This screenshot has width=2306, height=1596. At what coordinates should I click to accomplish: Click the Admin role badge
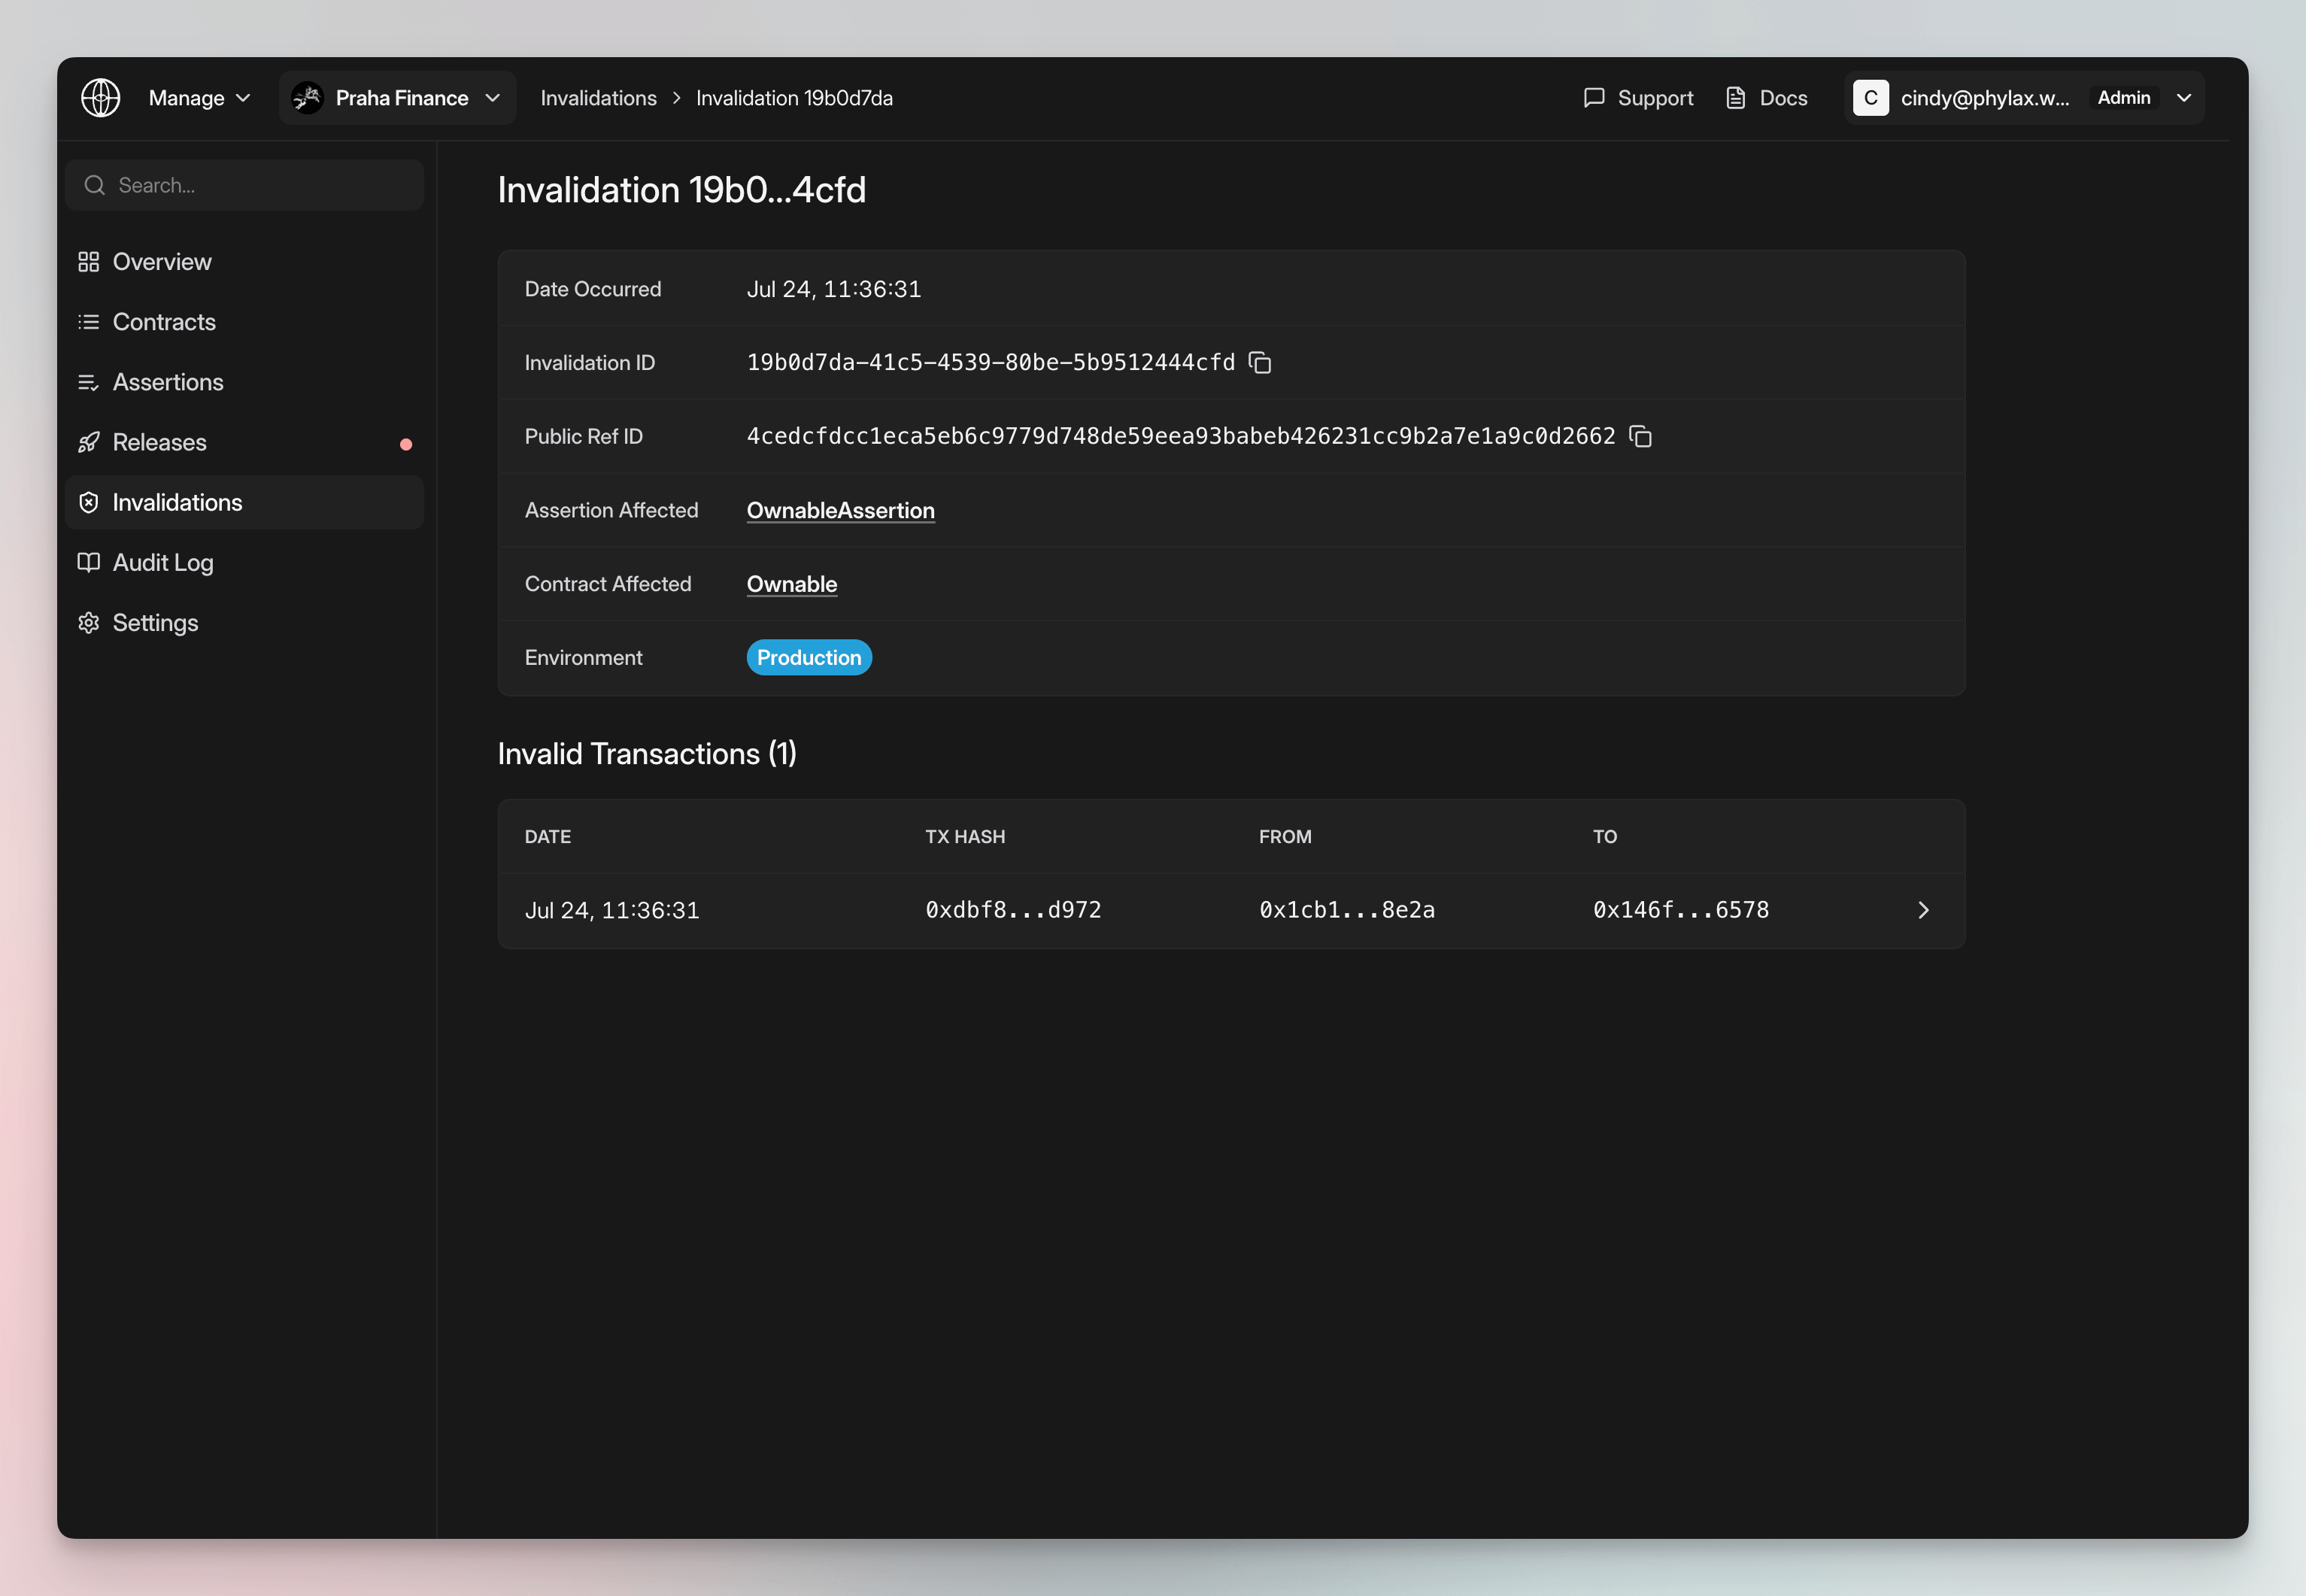click(x=2123, y=98)
